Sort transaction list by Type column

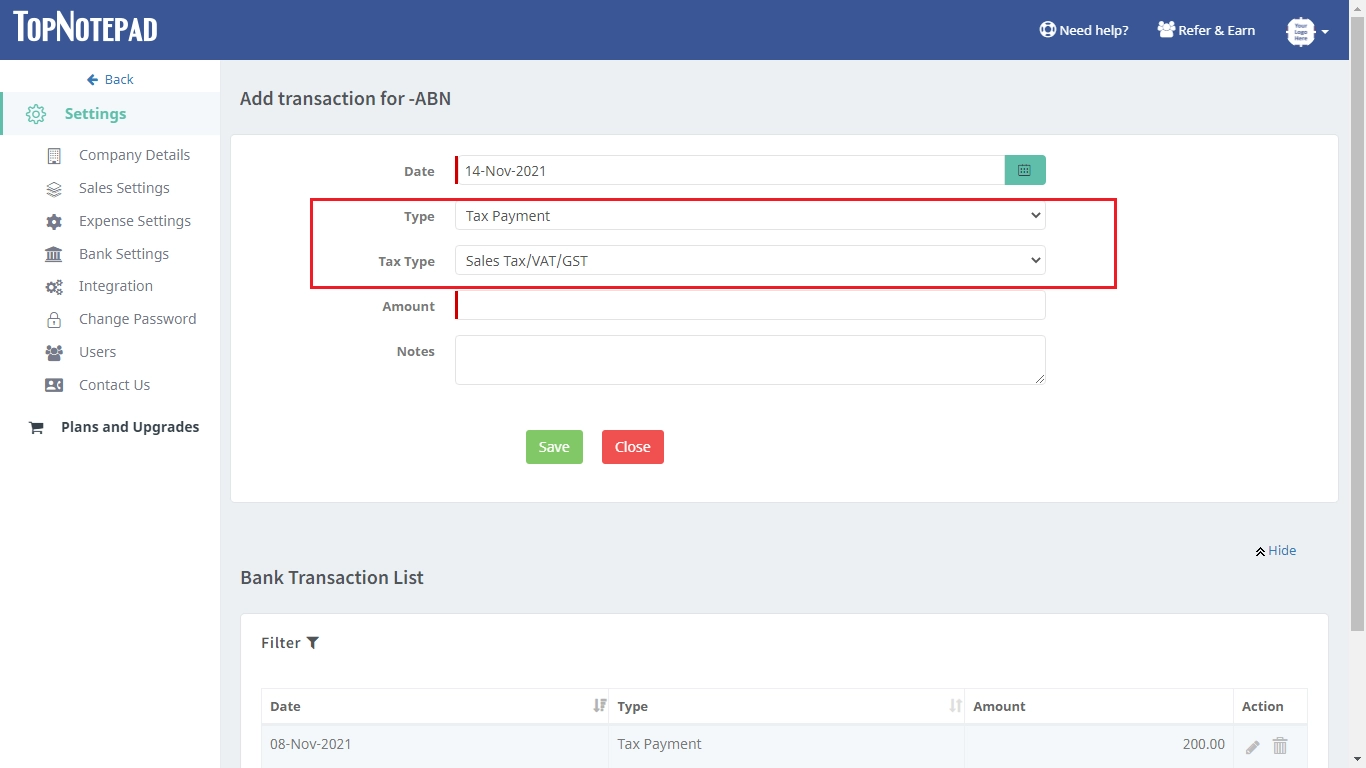[x=955, y=706]
